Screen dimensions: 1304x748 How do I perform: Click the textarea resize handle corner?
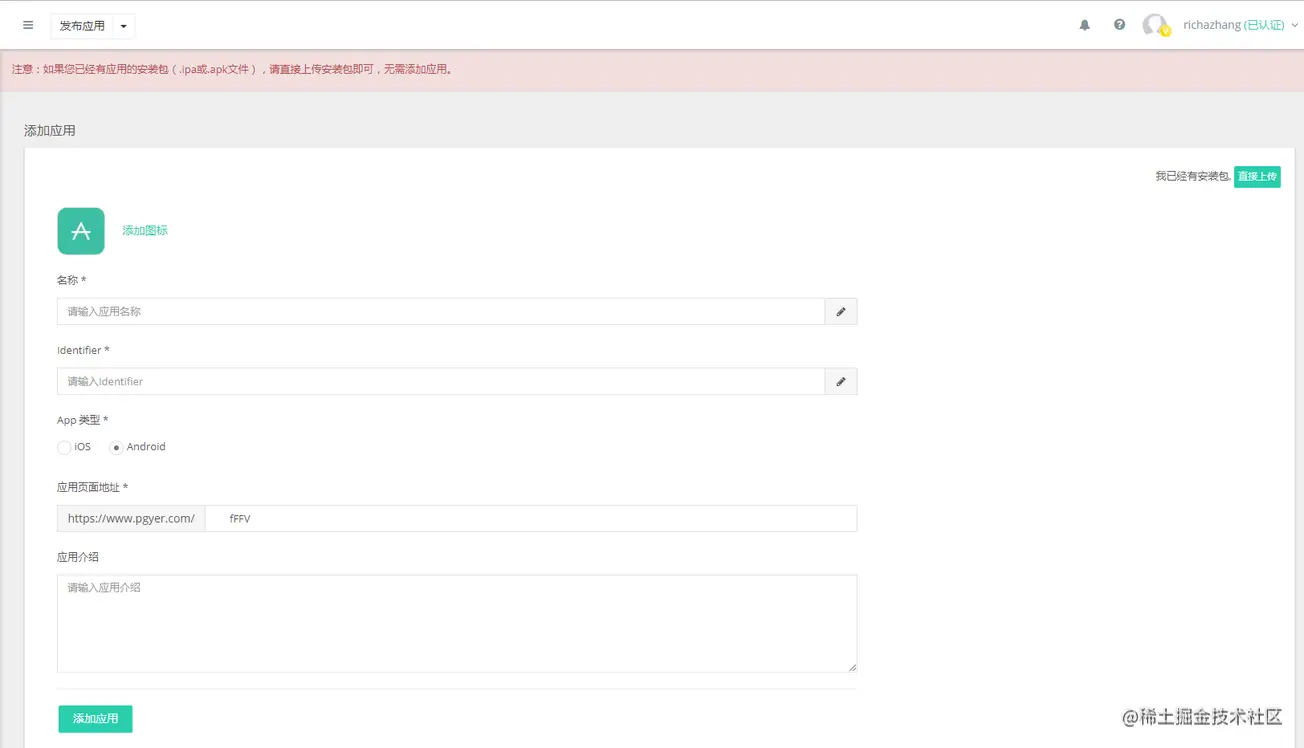tap(852, 667)
